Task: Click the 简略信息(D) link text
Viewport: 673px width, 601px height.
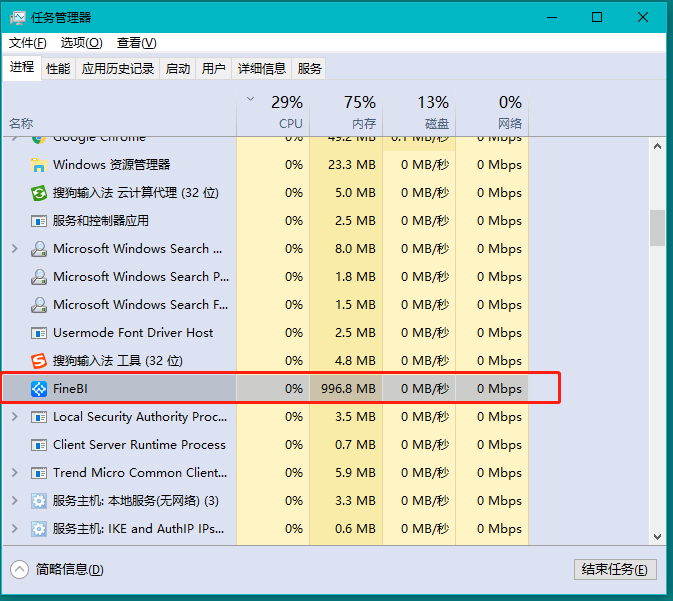Action: (70, 570)
